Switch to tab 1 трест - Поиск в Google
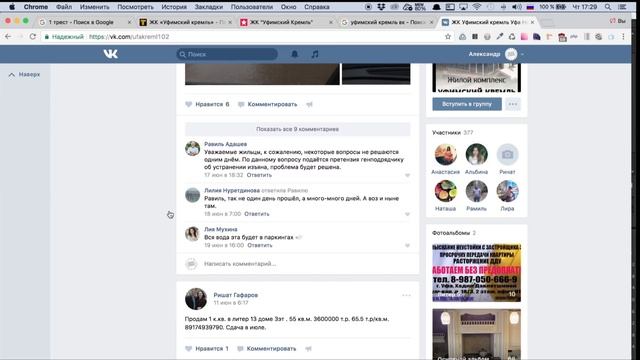The height and width of the screenshot is (360, 640). pyautogui.click(x=84, y=22)
